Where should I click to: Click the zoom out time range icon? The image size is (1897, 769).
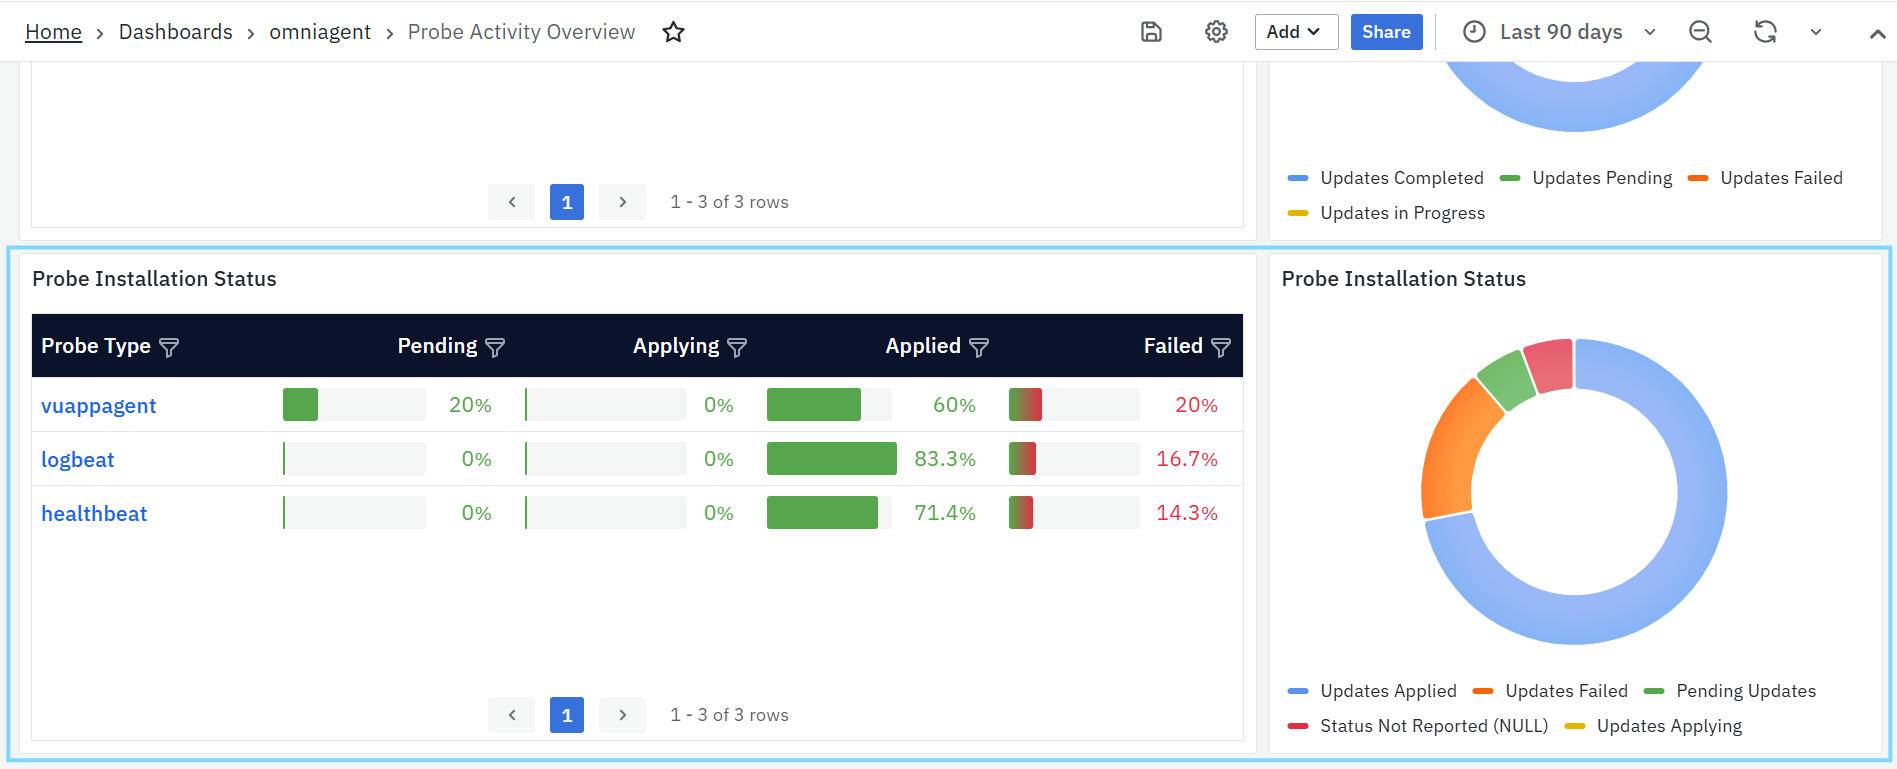coord(1700,32)
